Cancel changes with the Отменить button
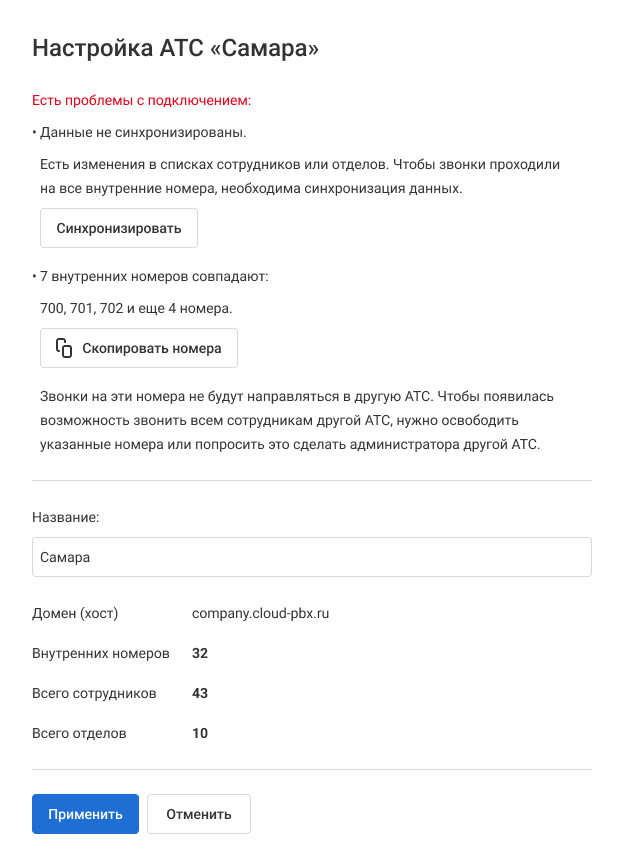This screenshot has height=866, width=624. tap(199, 814)
